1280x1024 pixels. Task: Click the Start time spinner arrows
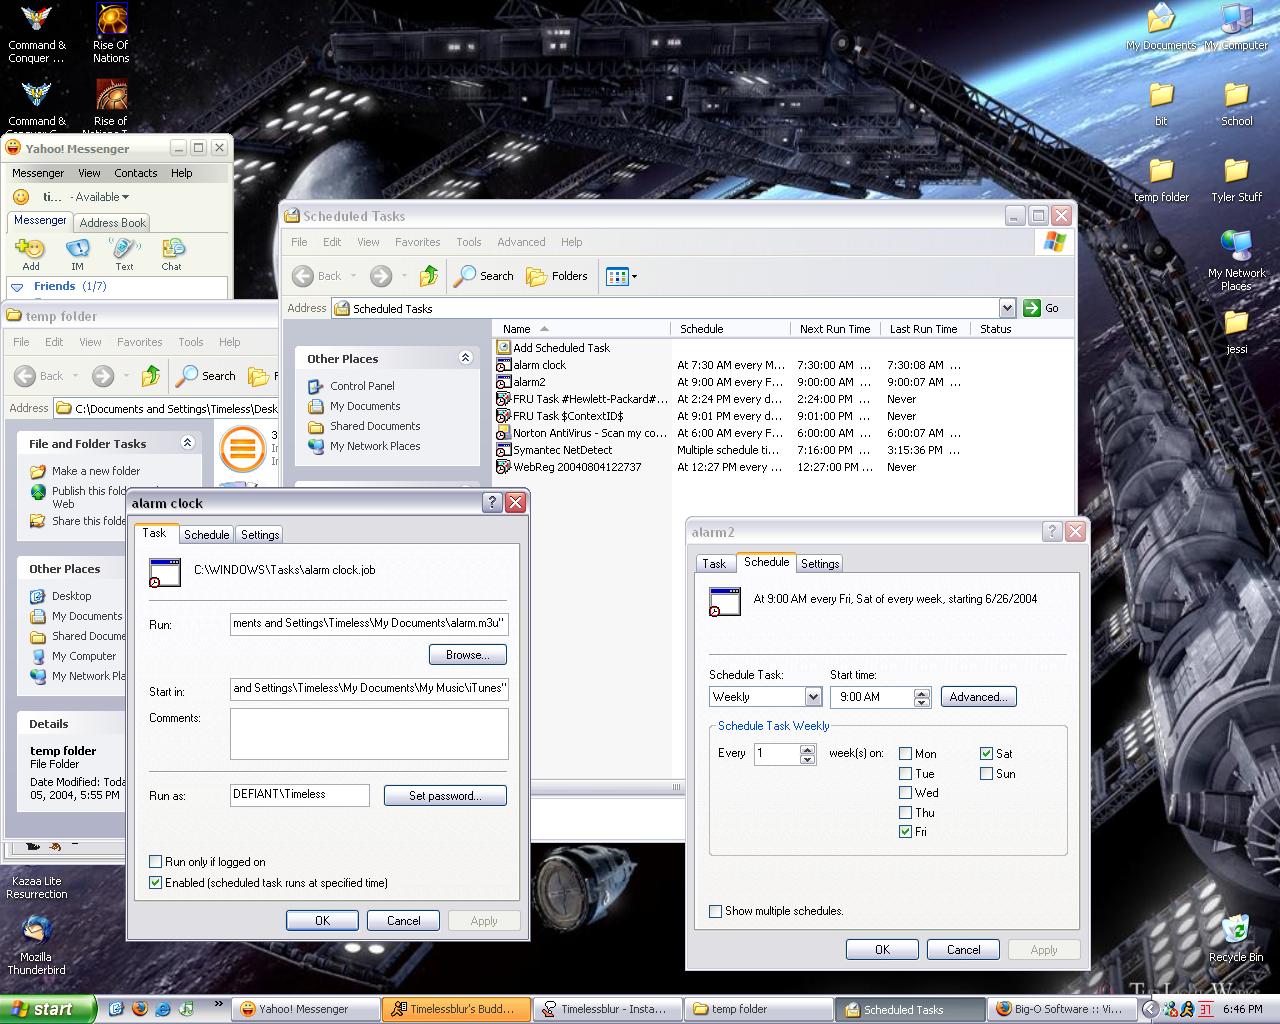(x=922, y=697)
